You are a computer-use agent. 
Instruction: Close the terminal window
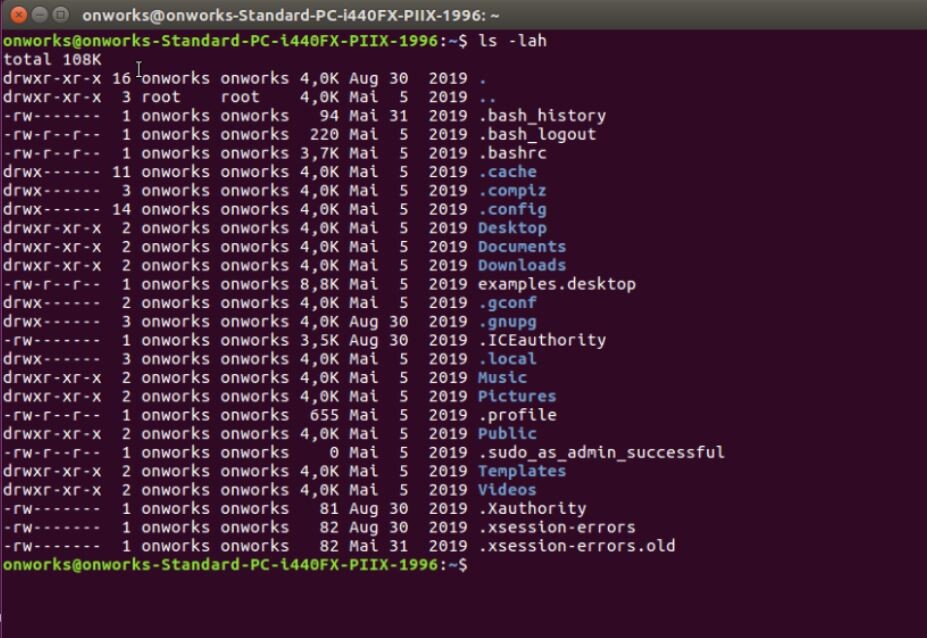[x=19, y=15]
